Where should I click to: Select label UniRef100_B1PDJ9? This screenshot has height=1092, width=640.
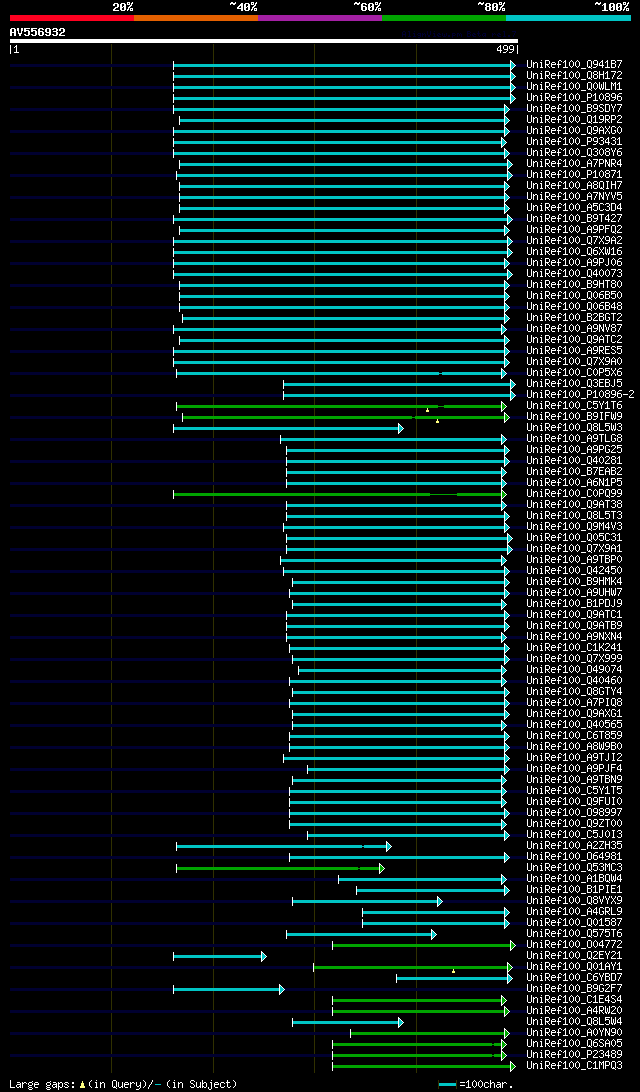tap(575, 604)
